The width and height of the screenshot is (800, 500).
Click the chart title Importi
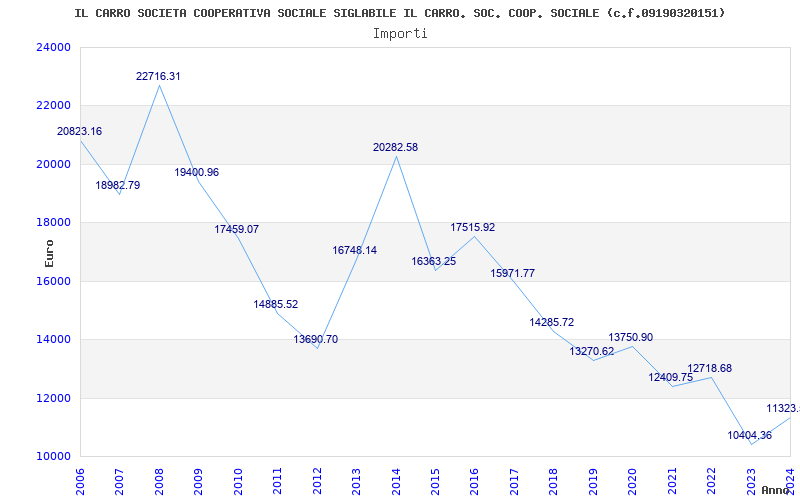pos(400,34)
